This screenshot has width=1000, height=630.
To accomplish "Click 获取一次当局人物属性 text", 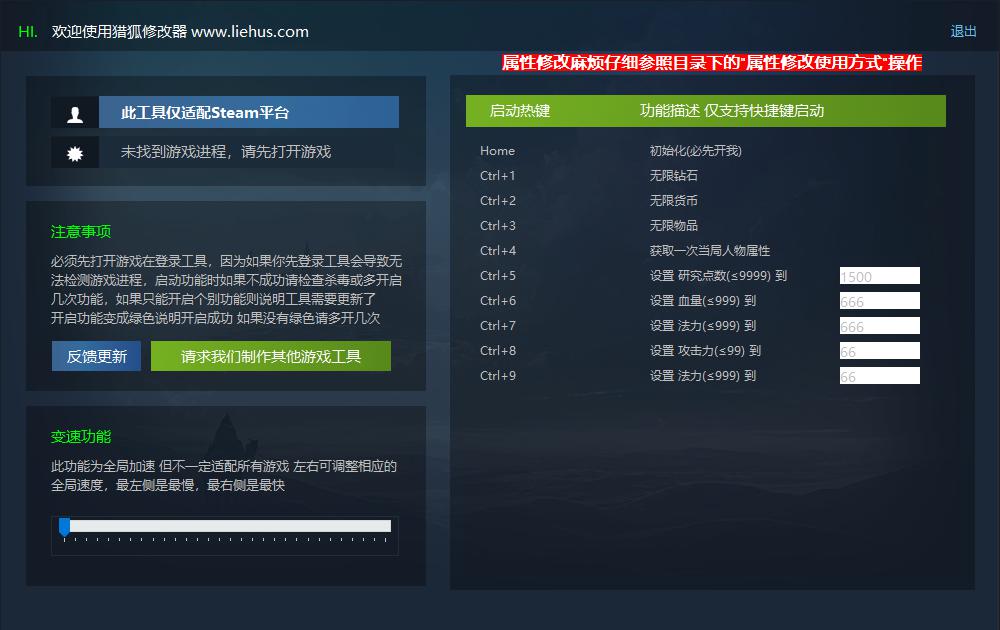I will click(710, 251).
